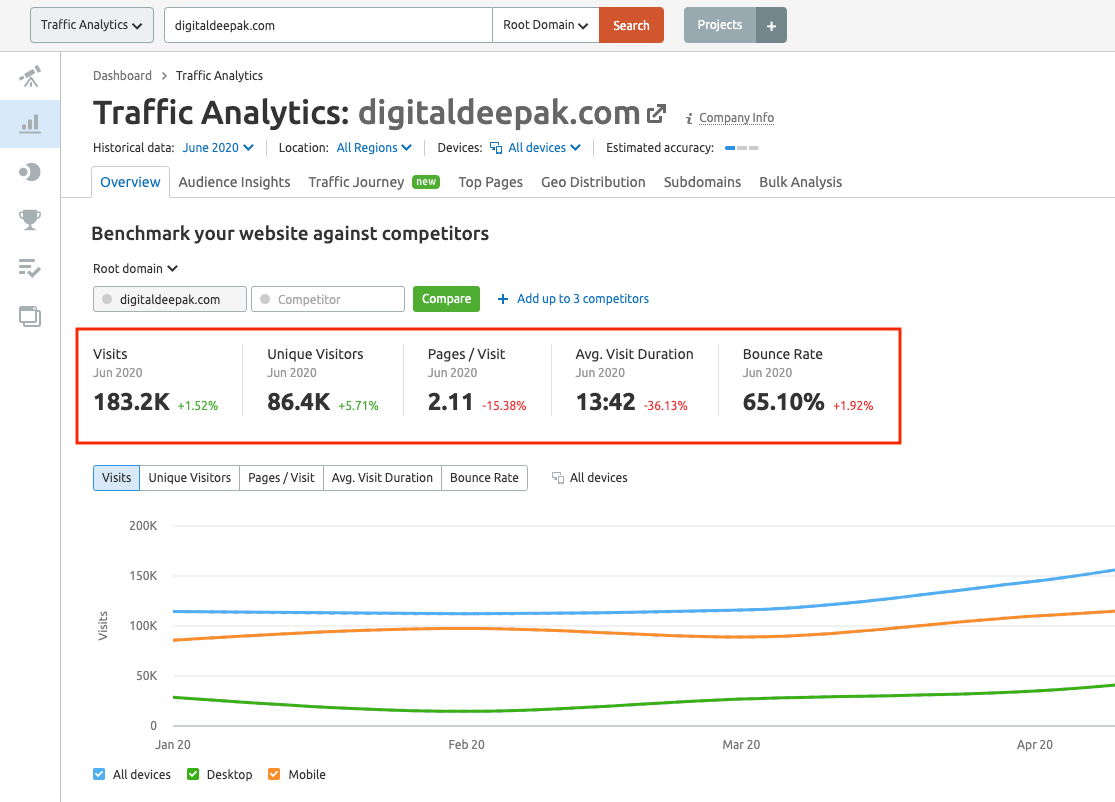Open the Historical data June 2020 dropdown
The width and height of the screenshot is (1115, 802).
click(x=218, y=147)
